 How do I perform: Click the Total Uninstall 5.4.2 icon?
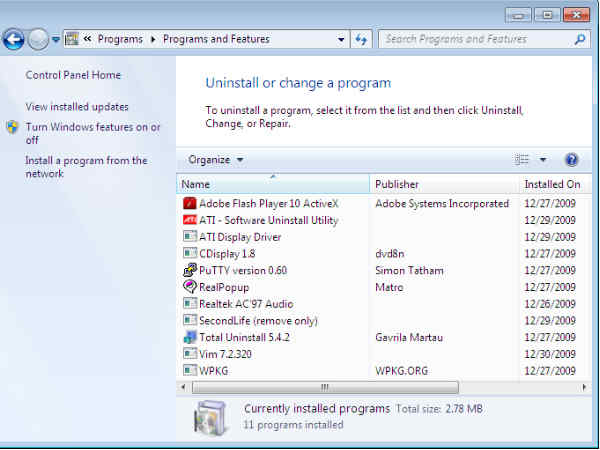click(190, 337)
